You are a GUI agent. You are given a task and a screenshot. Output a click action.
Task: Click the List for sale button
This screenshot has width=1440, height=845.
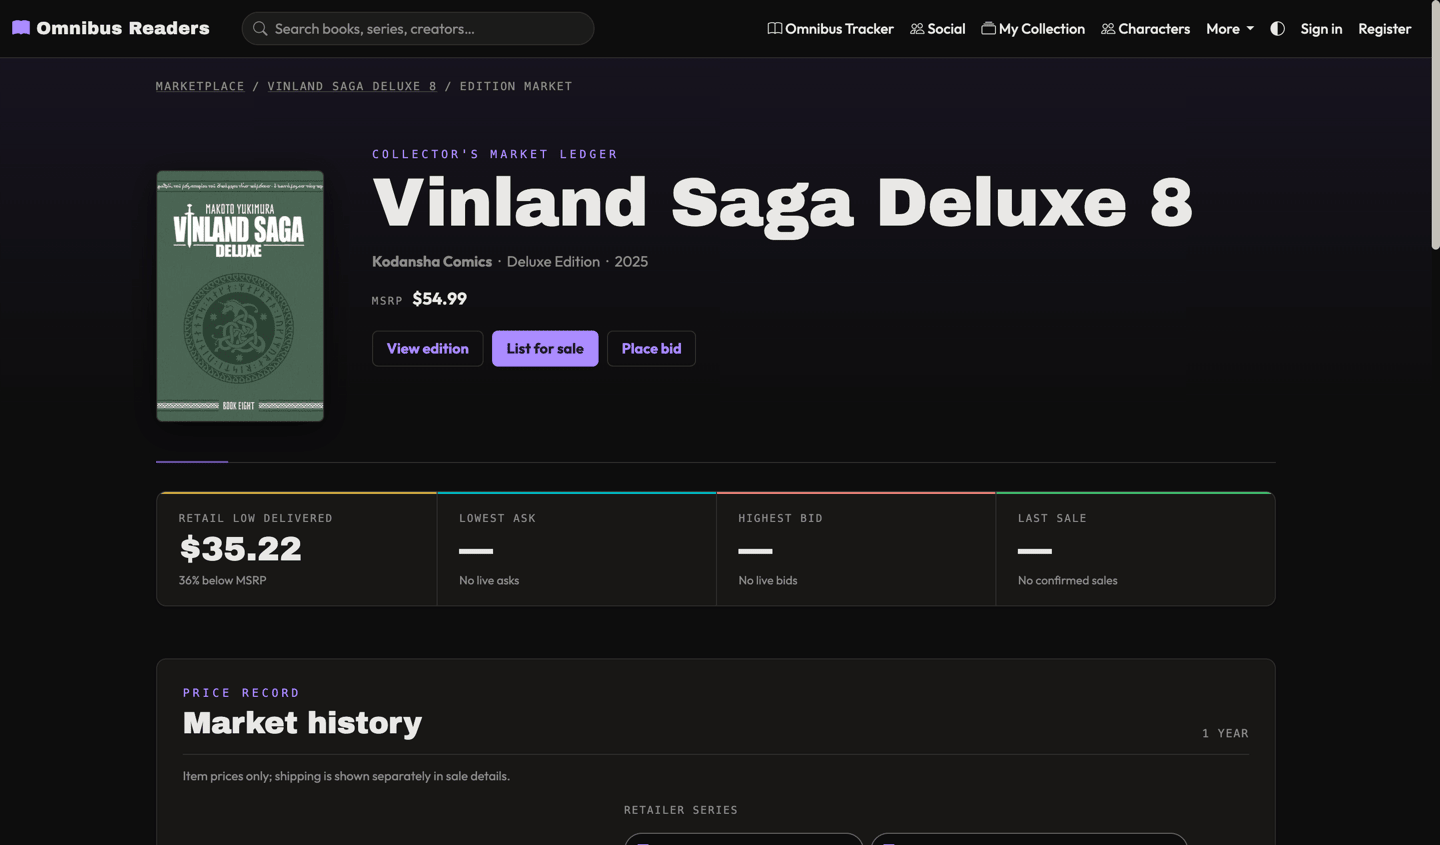pos(545,348)
